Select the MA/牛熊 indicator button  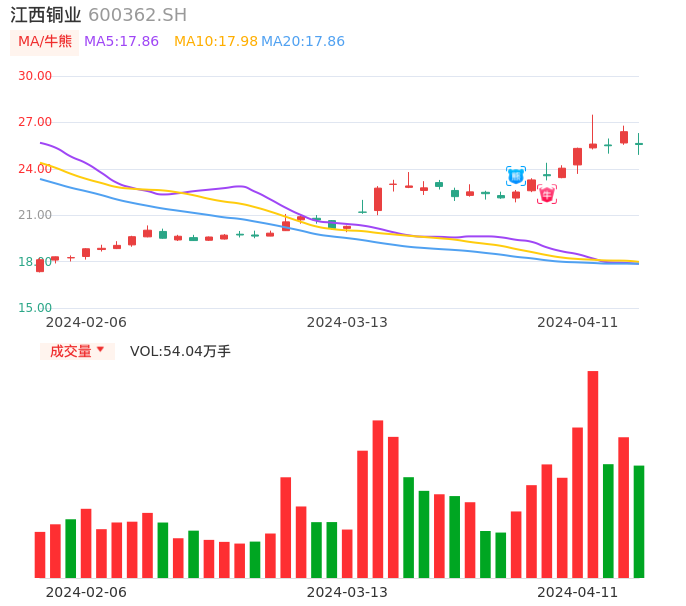point(45,42)
